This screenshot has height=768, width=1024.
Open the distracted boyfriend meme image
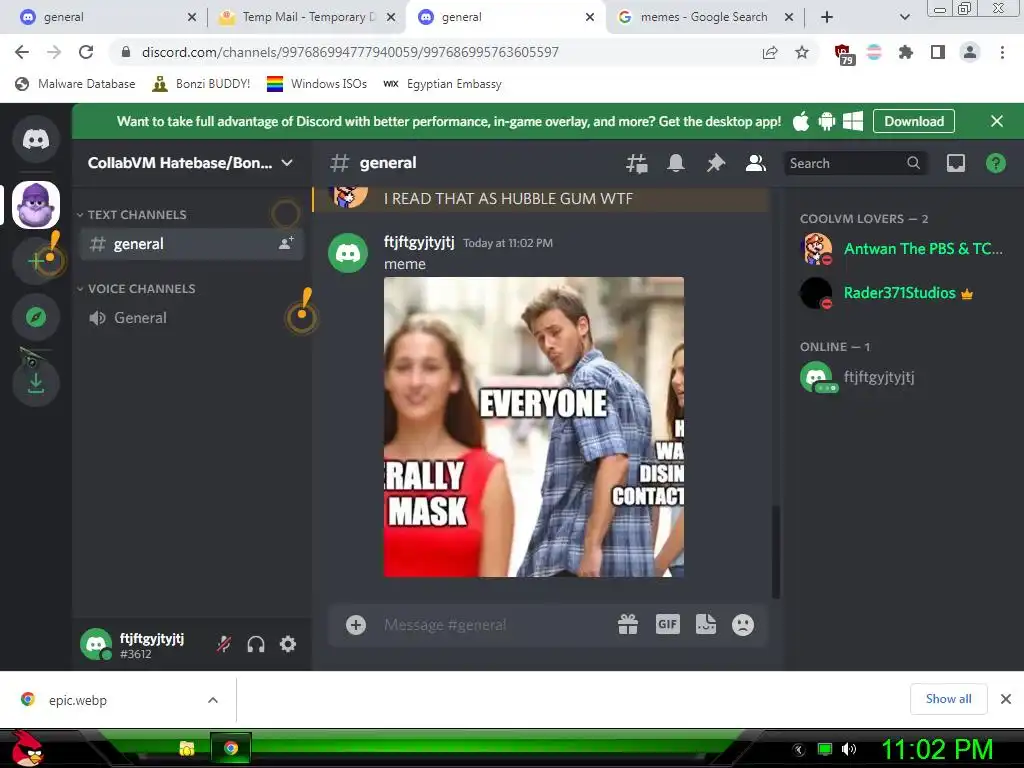tap(534, 427)
